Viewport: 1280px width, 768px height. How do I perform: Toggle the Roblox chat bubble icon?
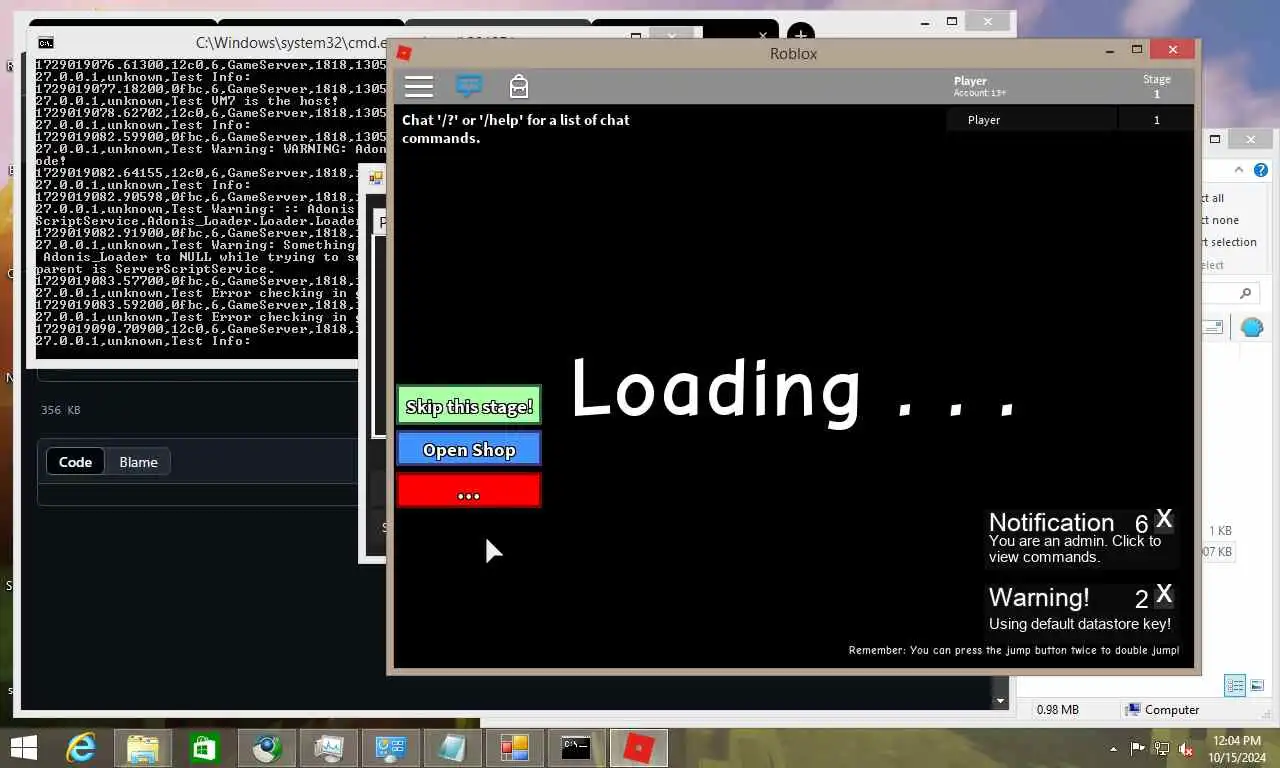pyautogui.click(x=468, y=86)
